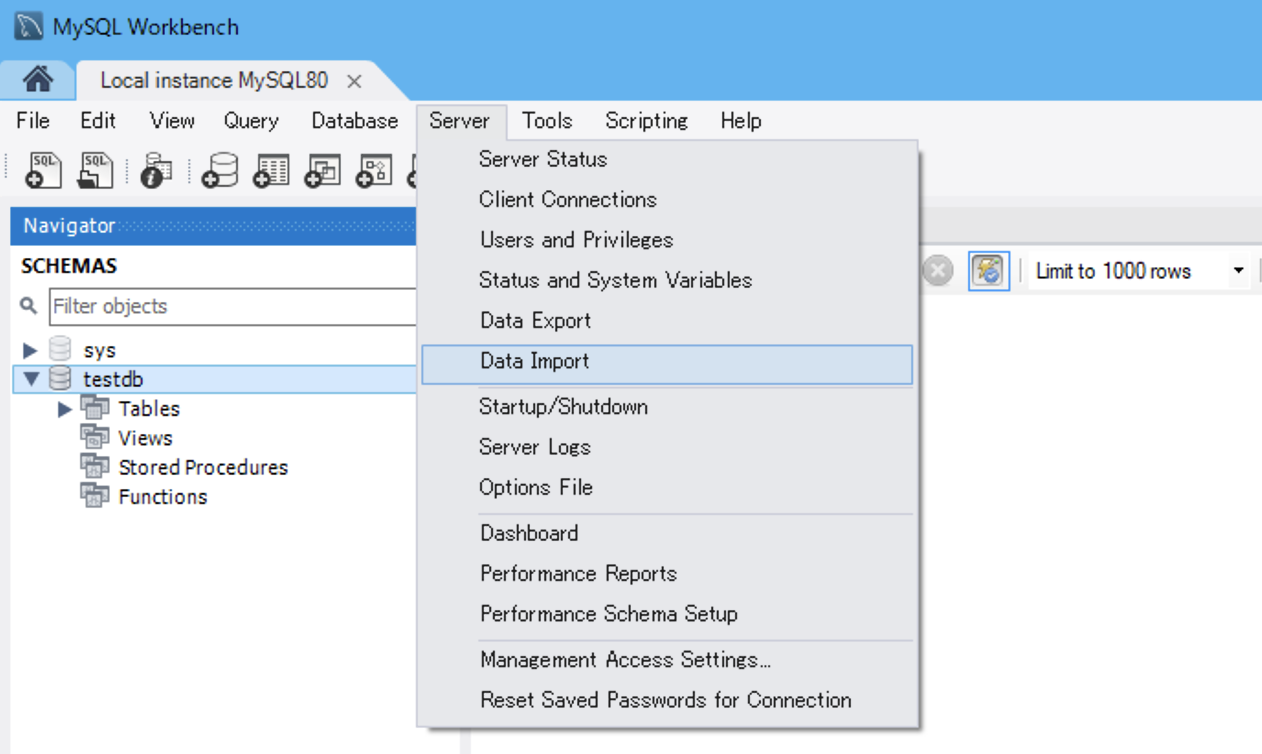Create a new view icon
Image resolution: width=1262 pixels, height=754 pixels.
pyautogui.click(x=323, y=171)
